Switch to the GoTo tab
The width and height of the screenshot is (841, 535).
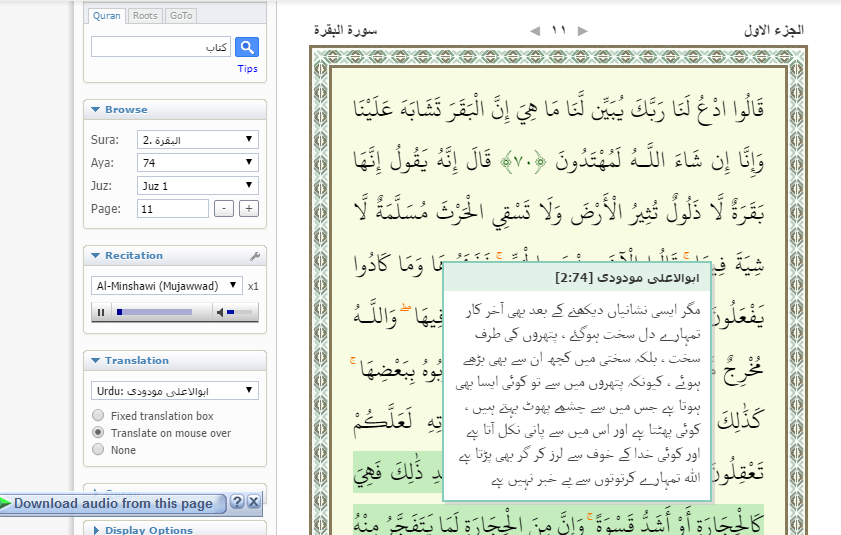coord(180,16)
